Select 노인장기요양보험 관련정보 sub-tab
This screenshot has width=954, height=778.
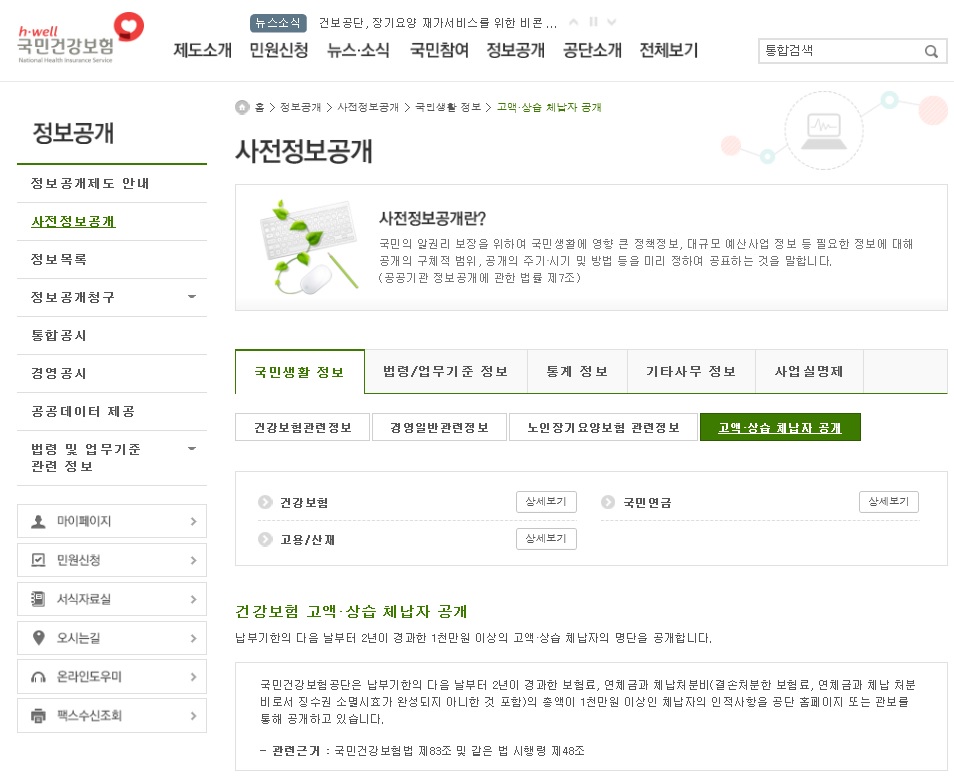coord(604,428)
